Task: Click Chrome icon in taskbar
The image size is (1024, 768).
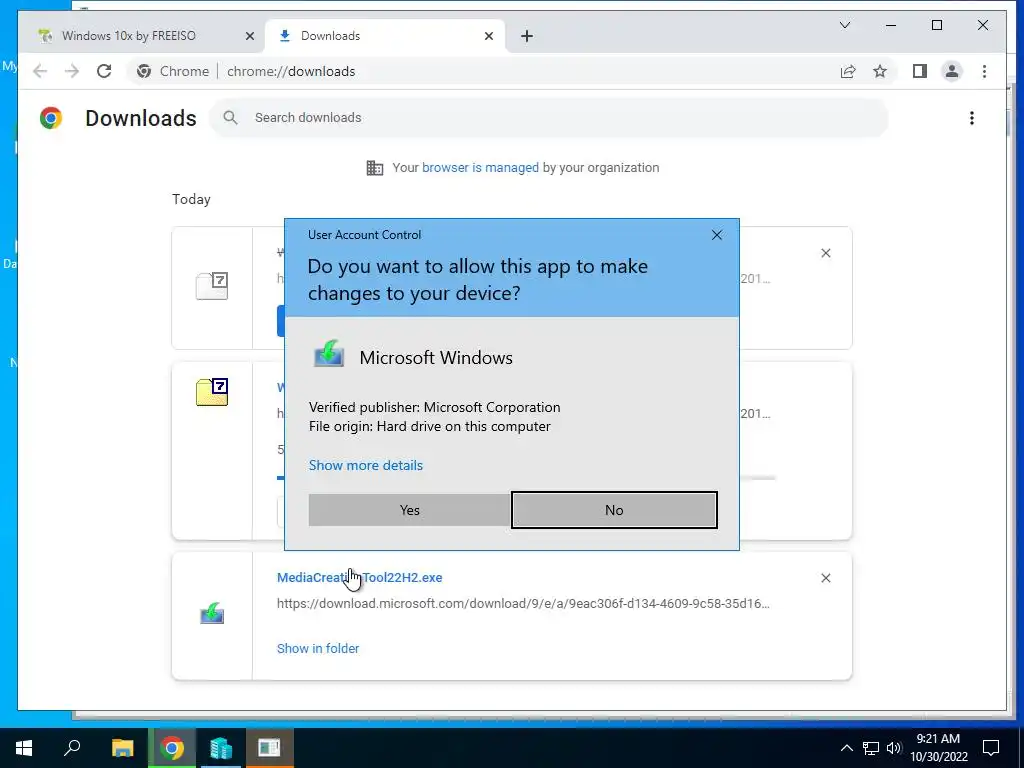Action: (x=172, y=748)
